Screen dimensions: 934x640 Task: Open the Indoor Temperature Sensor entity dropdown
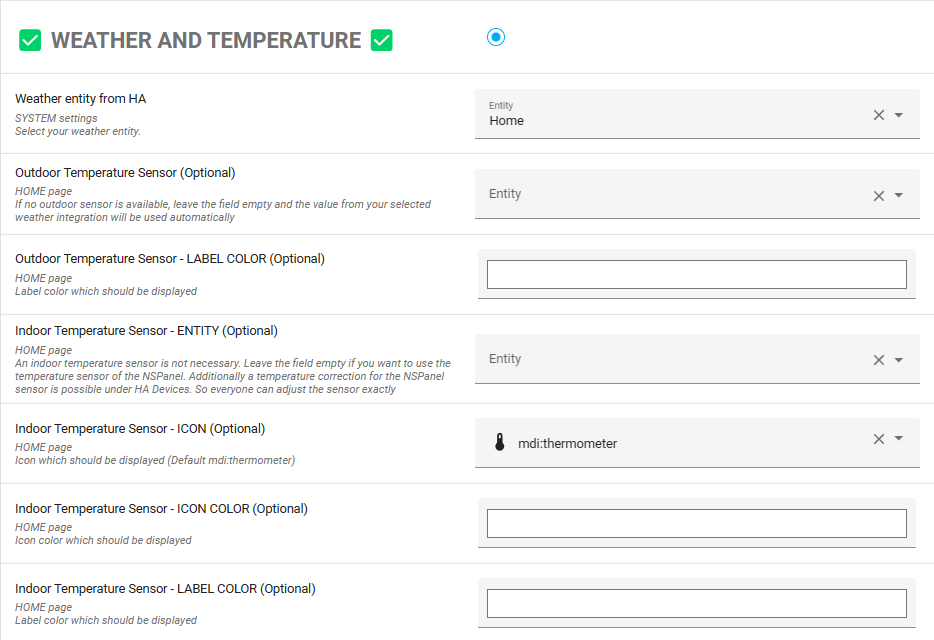click(899, 360)
